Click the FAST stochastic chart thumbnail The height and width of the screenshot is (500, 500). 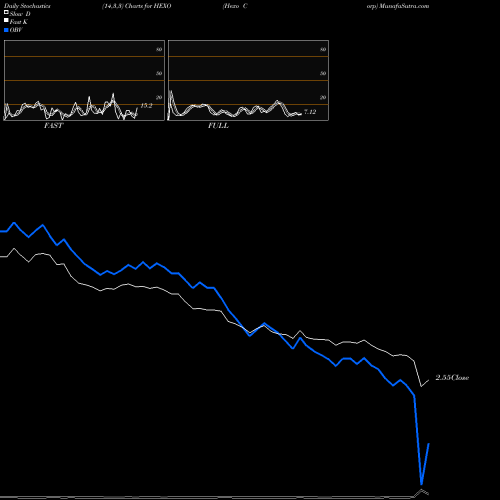pyautogui.click(x=84, y=80)
